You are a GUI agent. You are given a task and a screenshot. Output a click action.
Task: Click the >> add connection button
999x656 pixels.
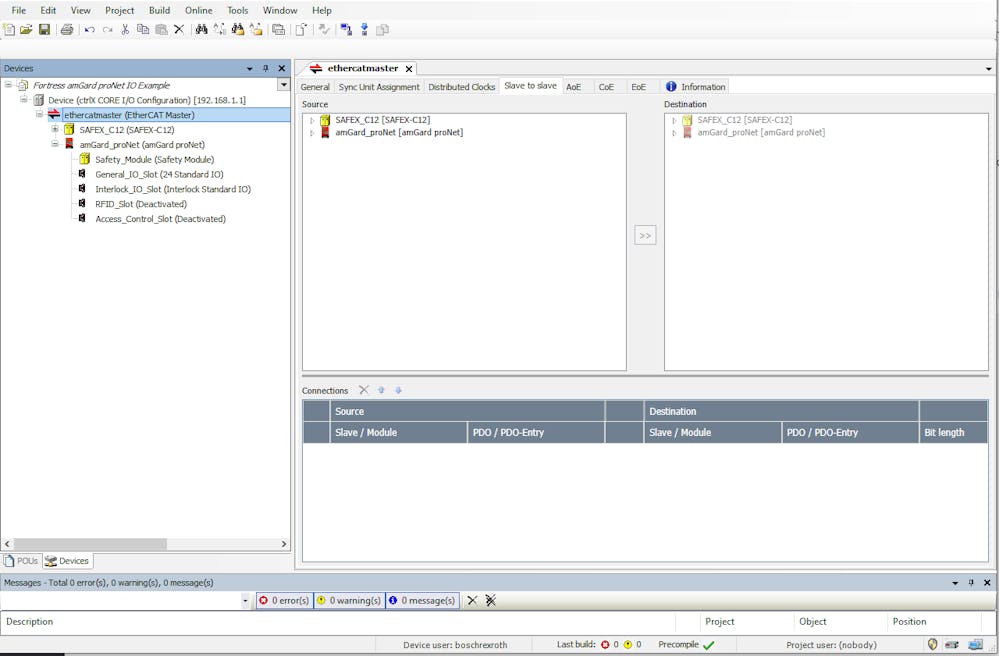[x=645, y=236]
